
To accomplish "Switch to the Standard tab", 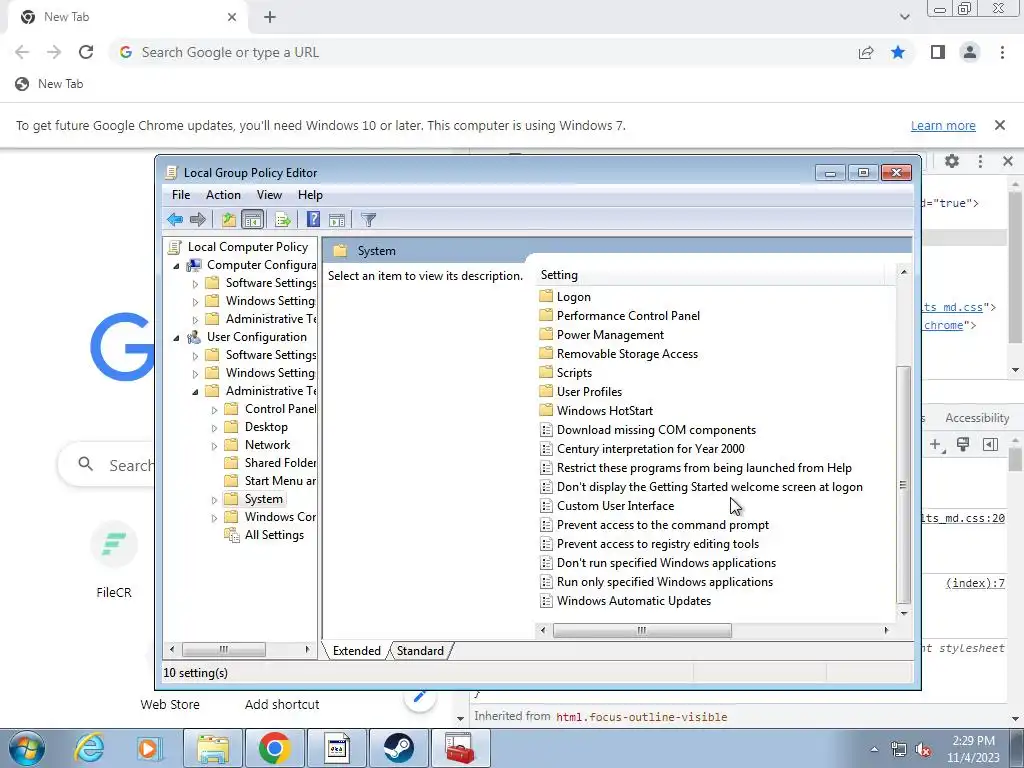I will (420, 650).
